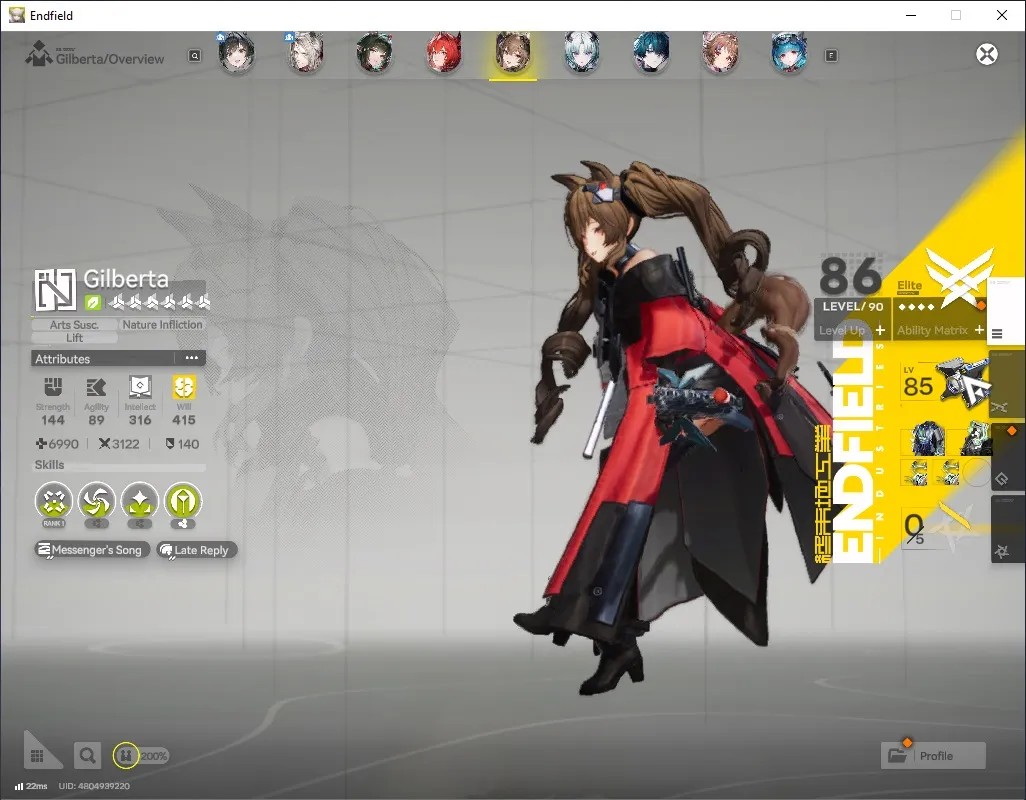Image resolution: width=1026 pixels, height=800 pixels.
Task: Click the Elite promotion emblem
Action: (x=959, y=279)
